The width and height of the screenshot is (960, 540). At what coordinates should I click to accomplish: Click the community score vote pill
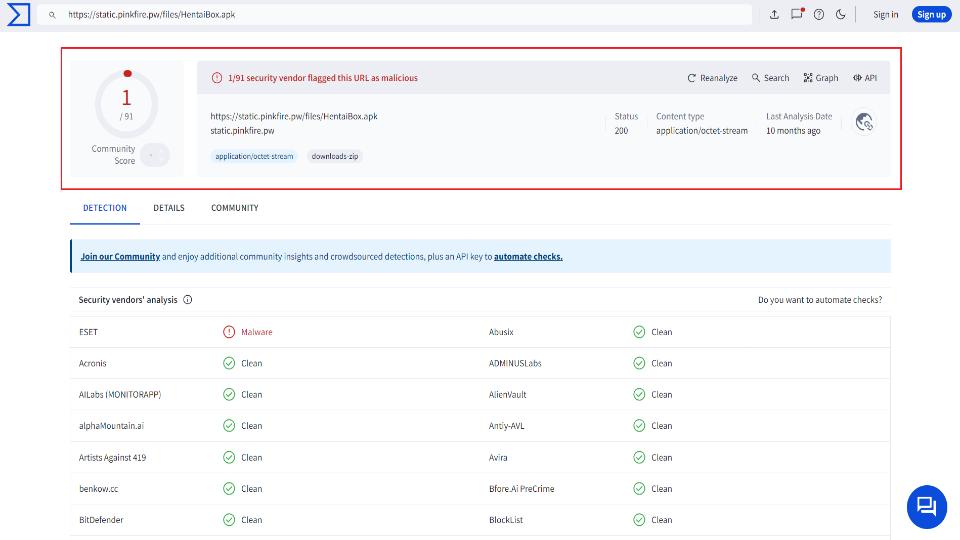pos(154,155)
